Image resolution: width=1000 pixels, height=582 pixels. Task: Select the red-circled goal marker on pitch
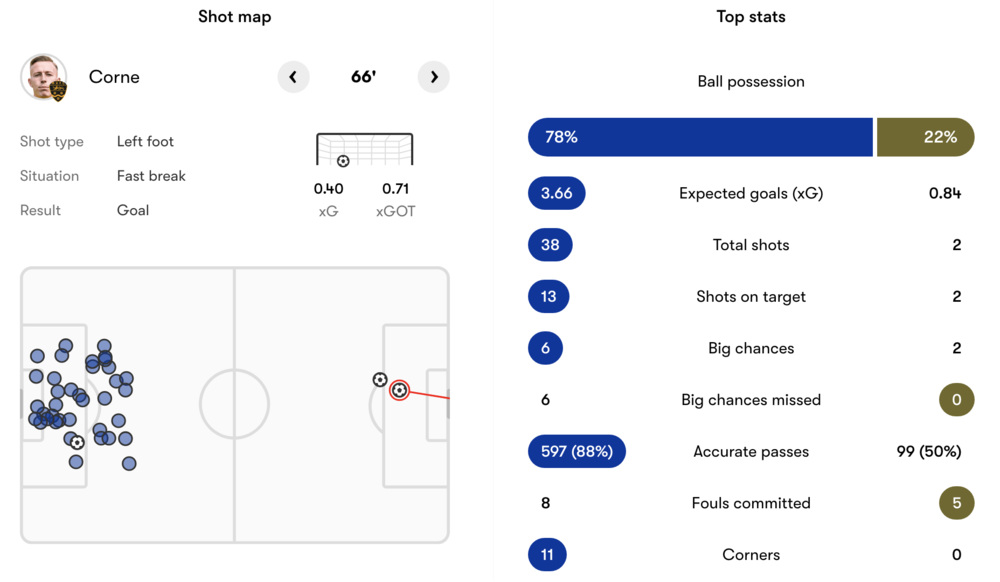click(x=399, y=390)
